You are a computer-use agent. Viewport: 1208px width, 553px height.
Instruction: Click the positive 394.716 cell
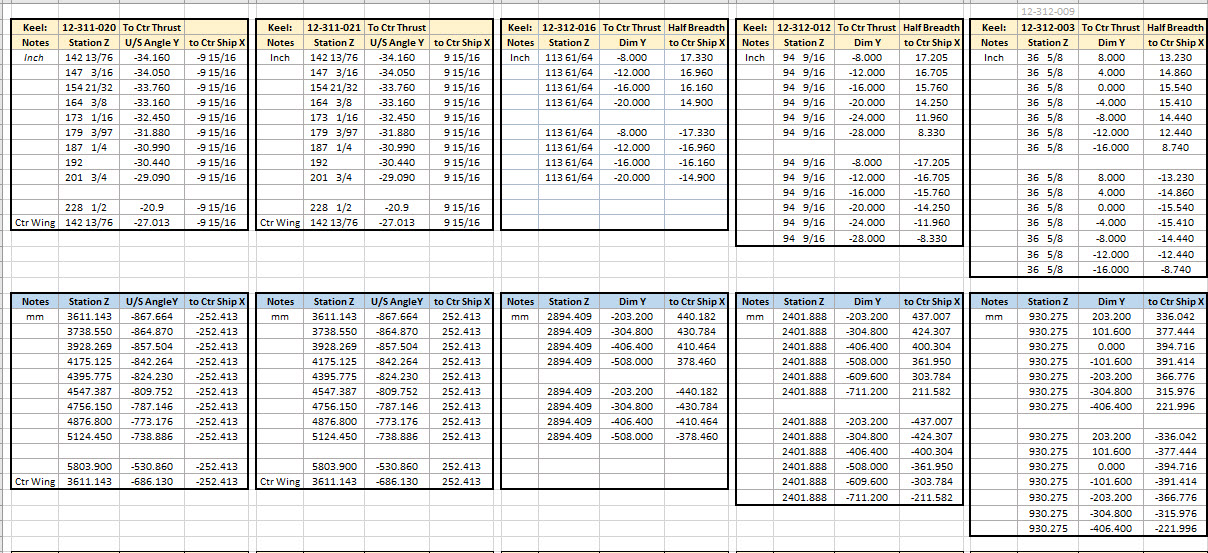(1175, 346)
